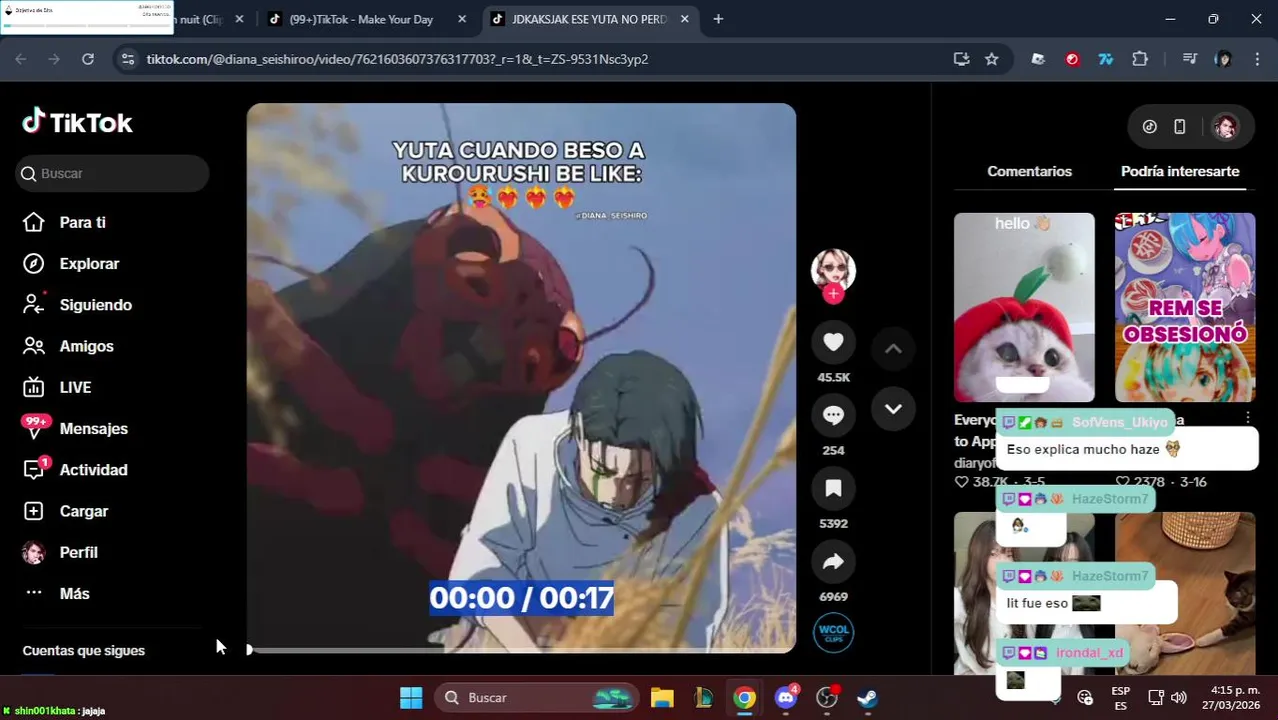Seek on the video progress bar
Screen dimensions: 1278x720
coord(521,649)
